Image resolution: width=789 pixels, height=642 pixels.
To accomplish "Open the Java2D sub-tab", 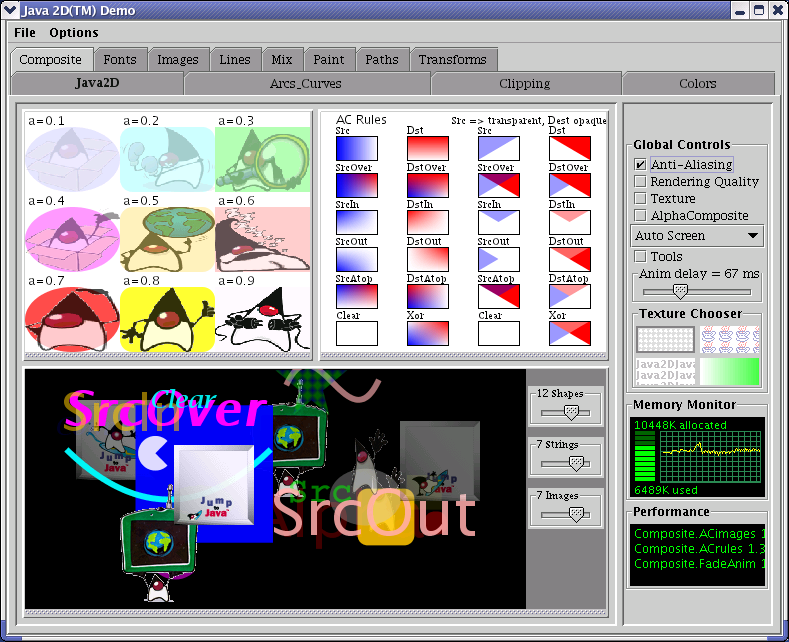I will coord(97,83).
